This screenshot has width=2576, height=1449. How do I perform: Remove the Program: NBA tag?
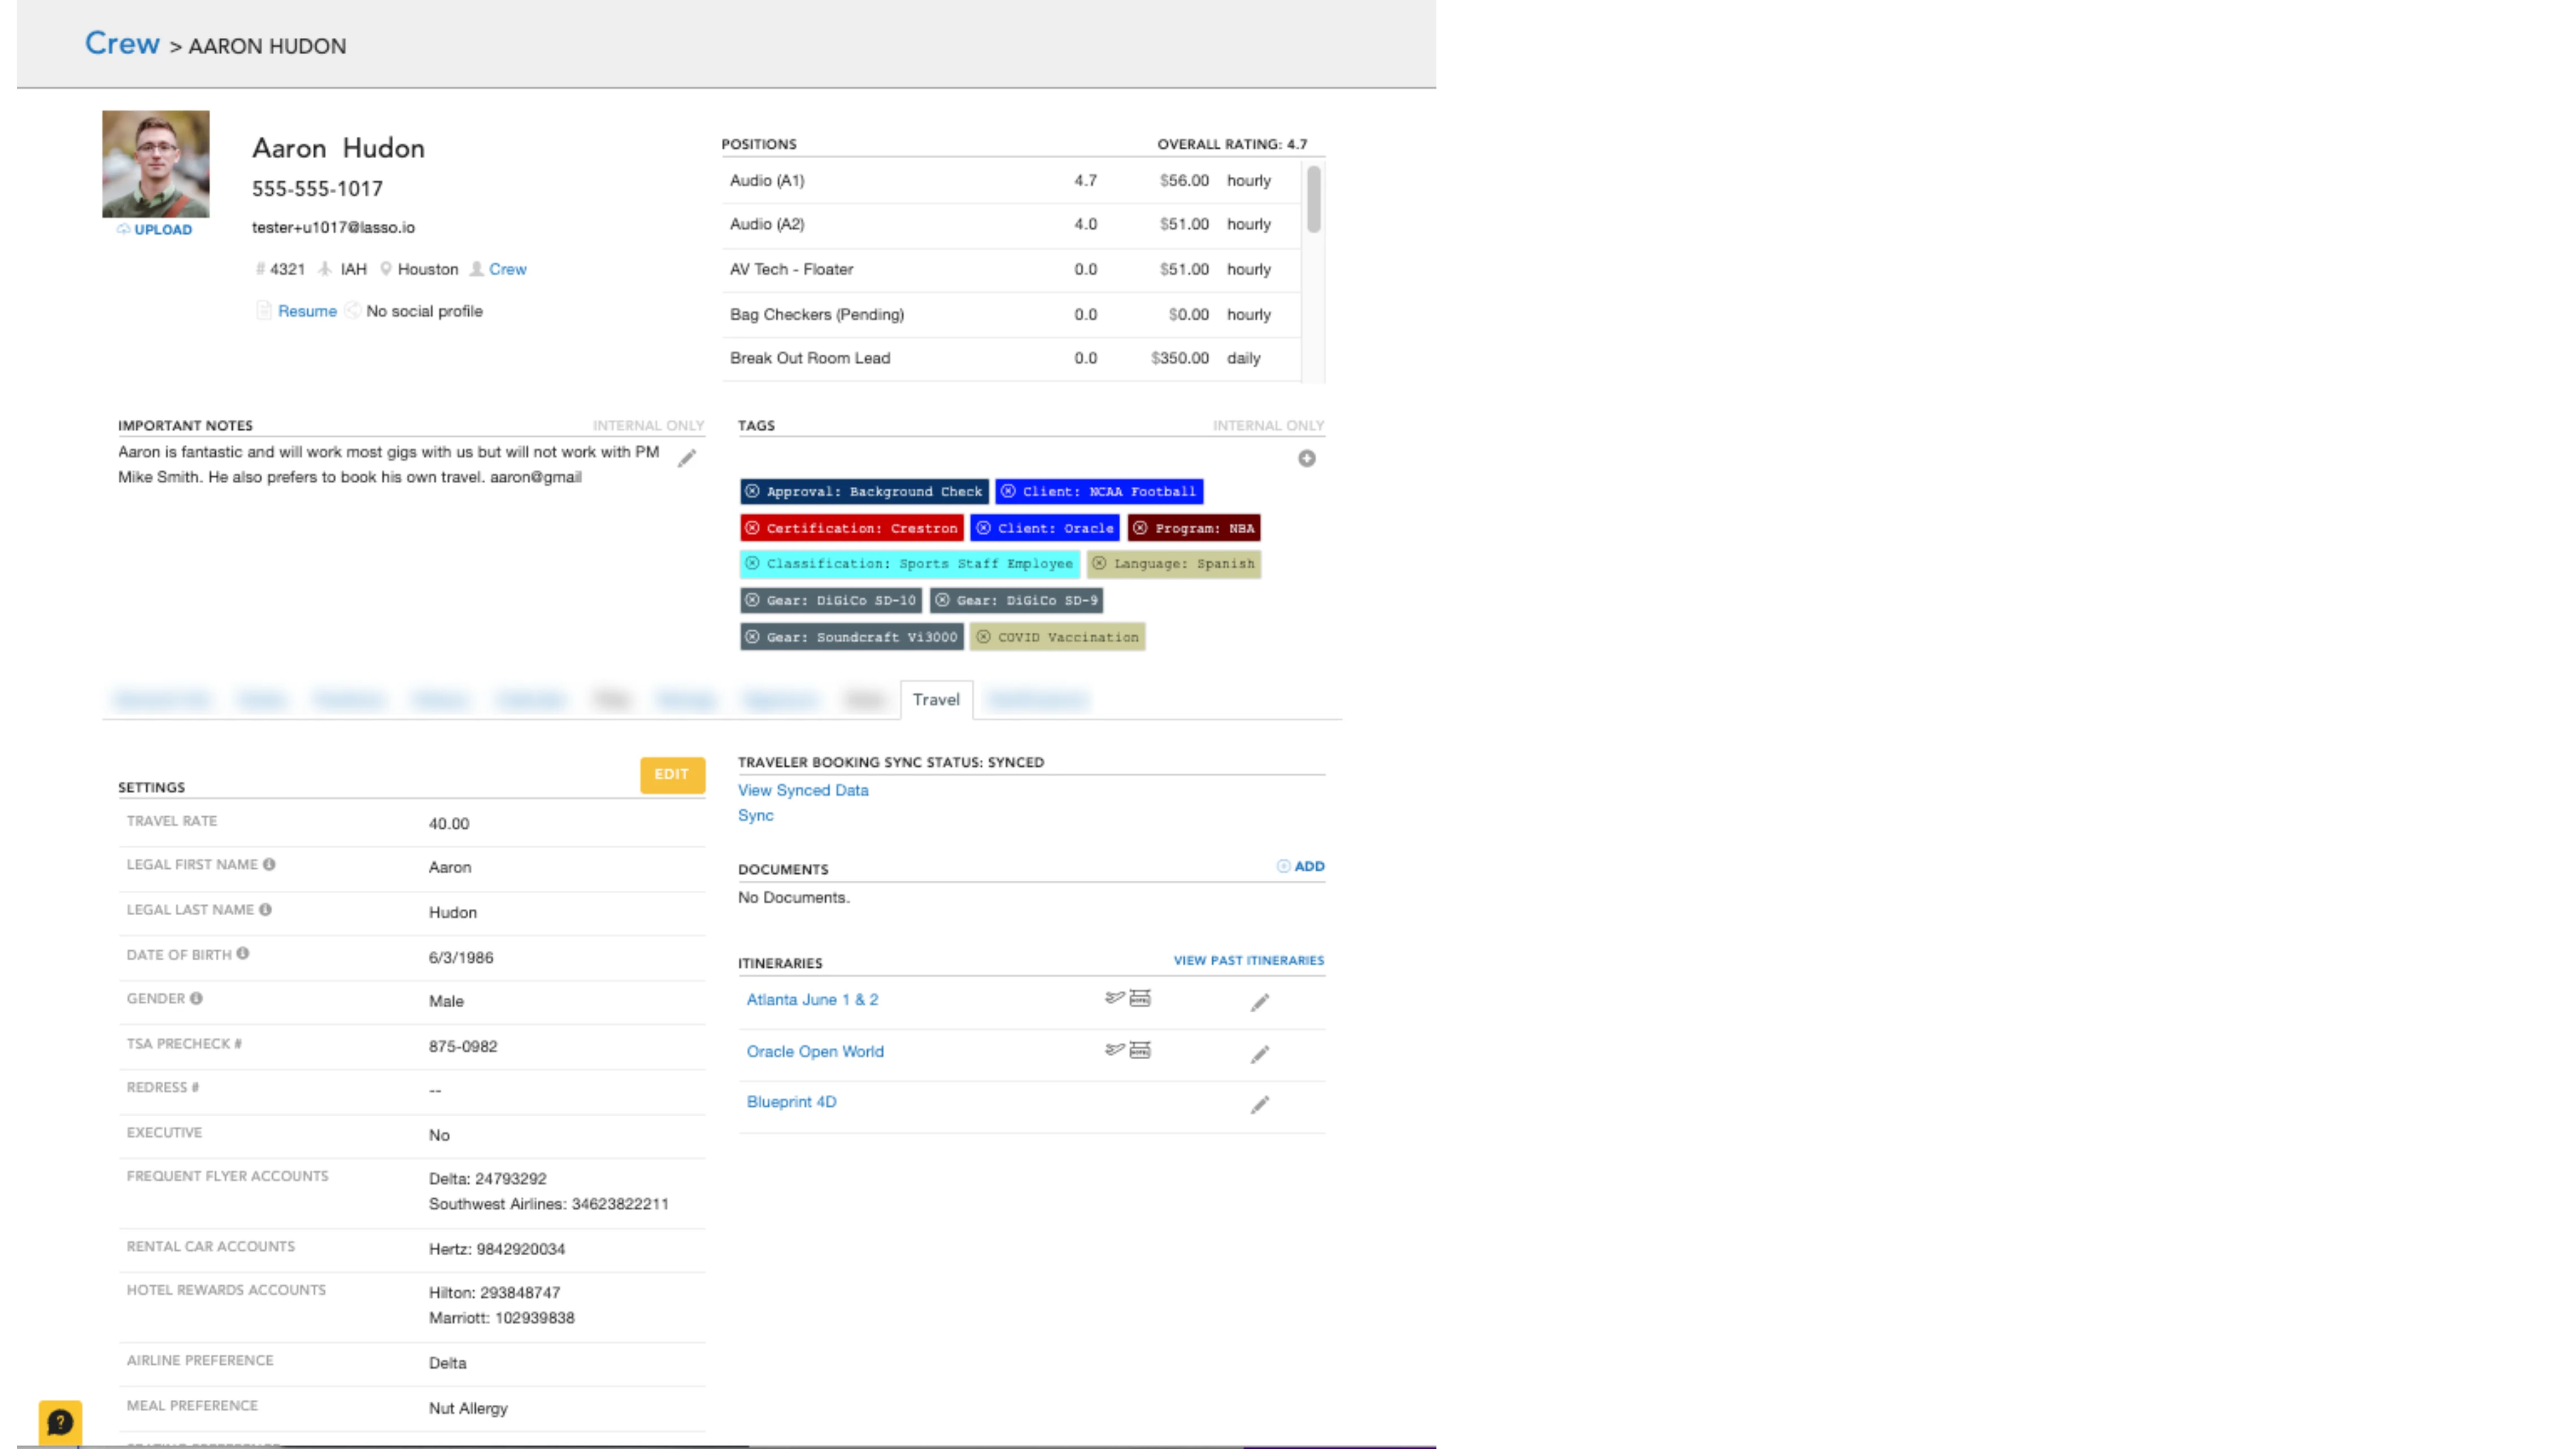[1140, 528]
